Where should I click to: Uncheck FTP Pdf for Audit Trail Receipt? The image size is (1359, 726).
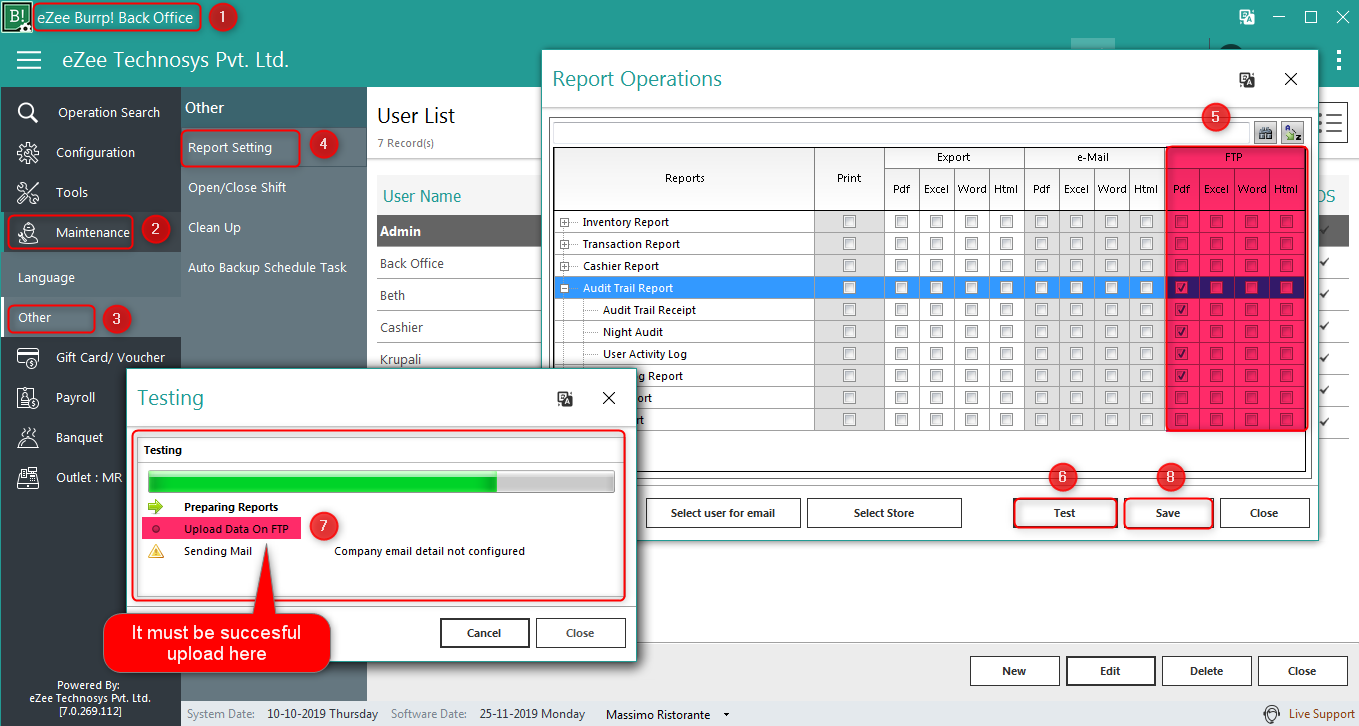[1181, 310]
